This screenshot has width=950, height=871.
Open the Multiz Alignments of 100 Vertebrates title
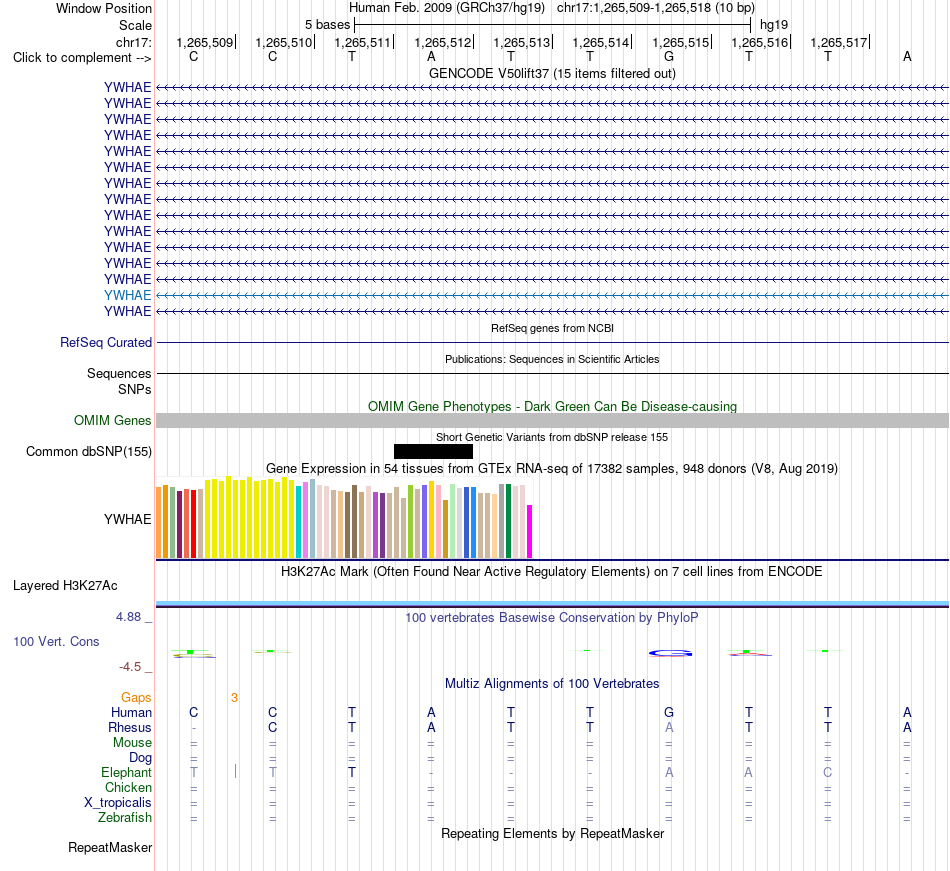tap(552, 684)
